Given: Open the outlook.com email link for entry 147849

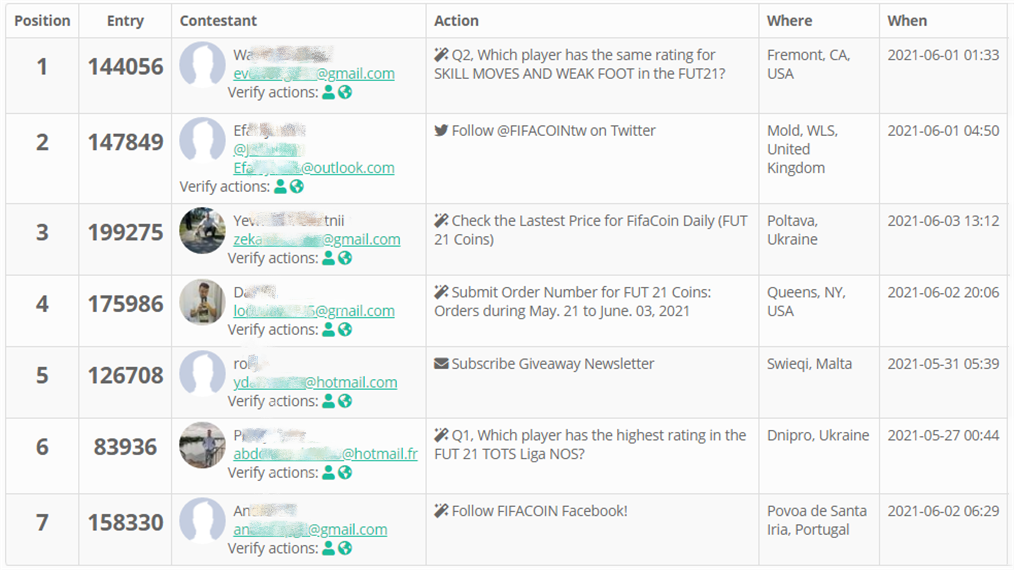Looking at the screenshot, I should tap(314, 168).
